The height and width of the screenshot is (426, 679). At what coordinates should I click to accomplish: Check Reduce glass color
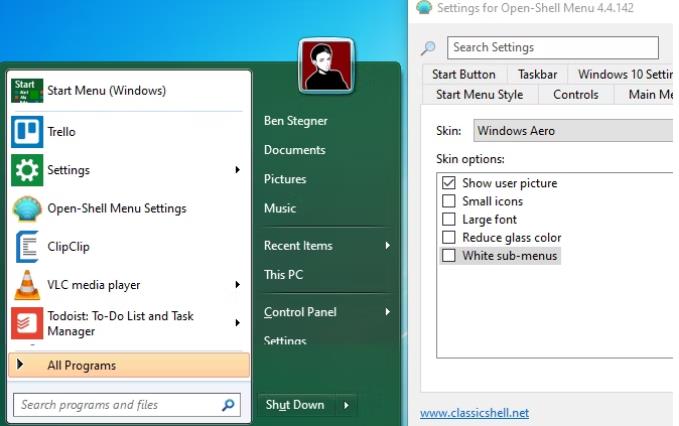pos(449,237)
